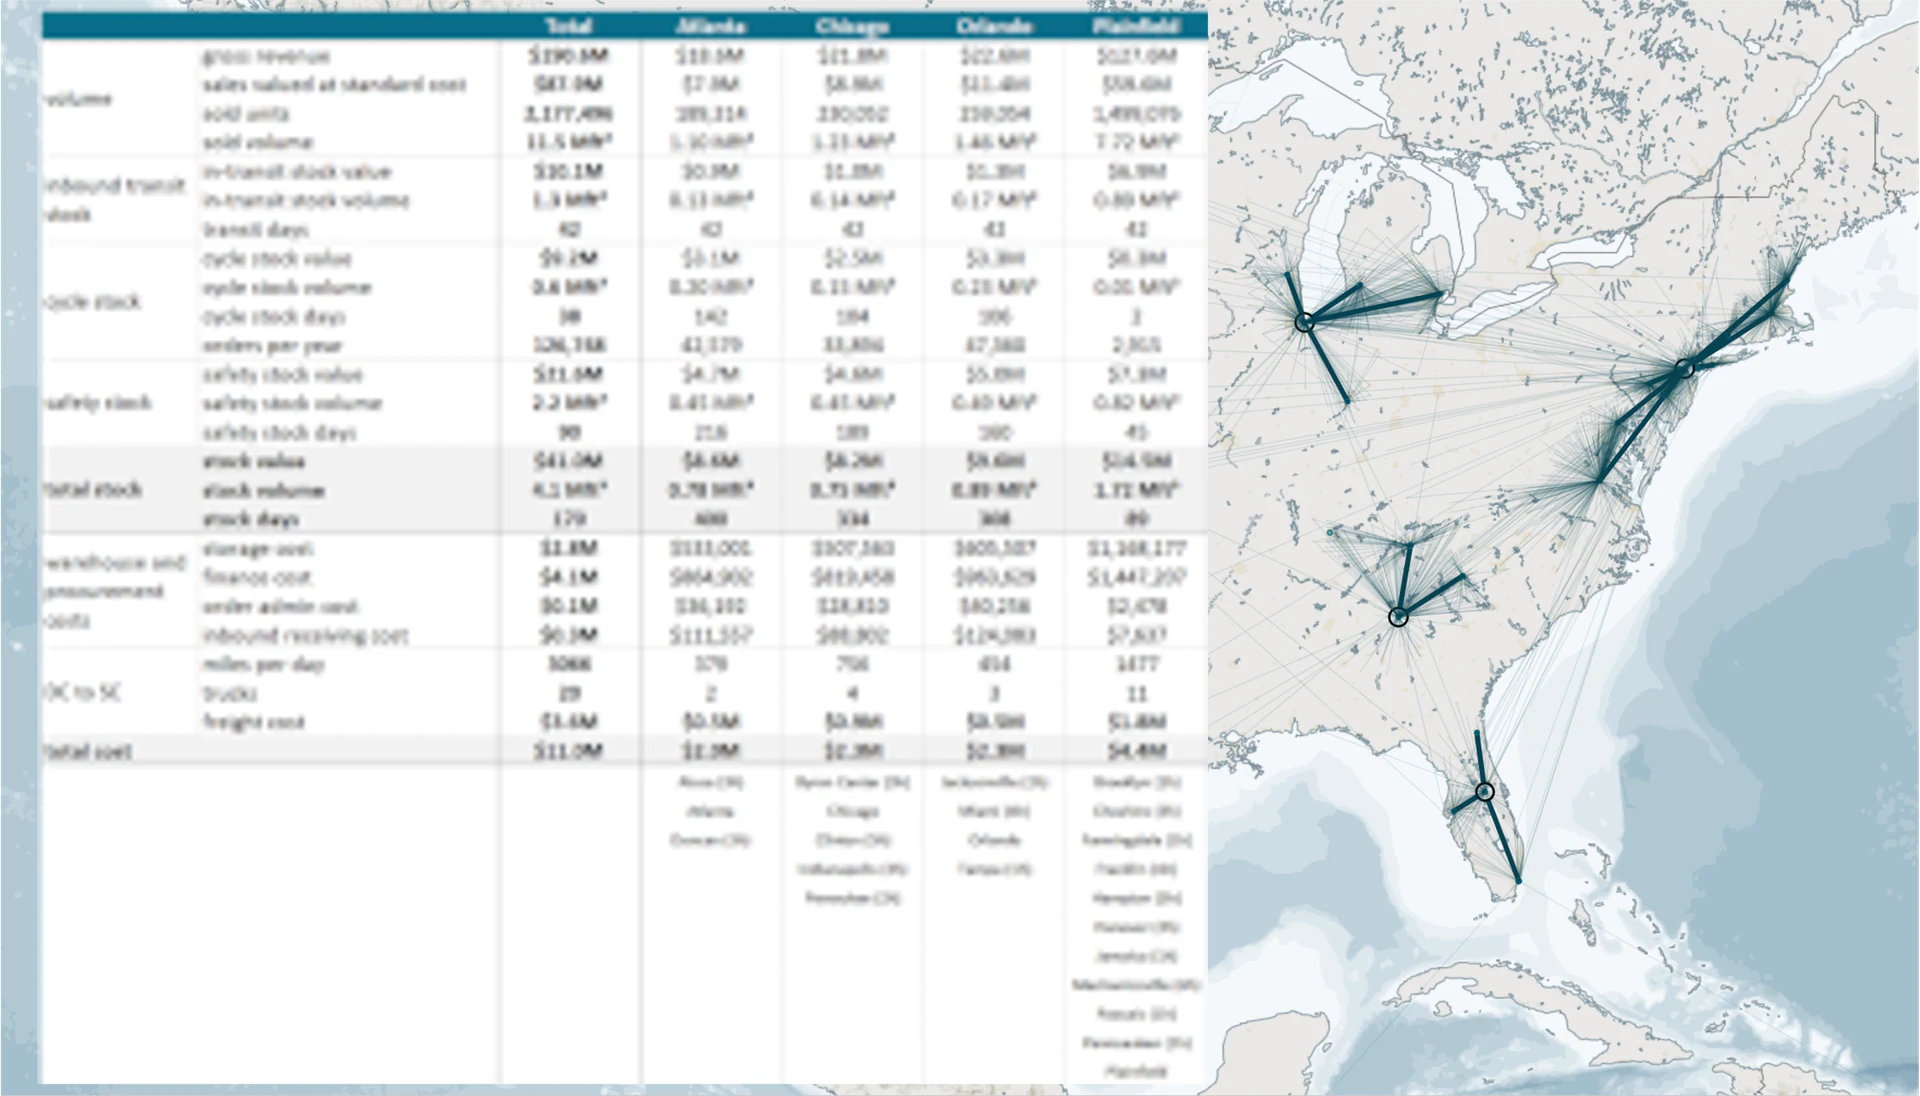1920x1096 pixels.
Task: Click the Plainfield hub circle near New Jersey
Action: (1685, 369)
